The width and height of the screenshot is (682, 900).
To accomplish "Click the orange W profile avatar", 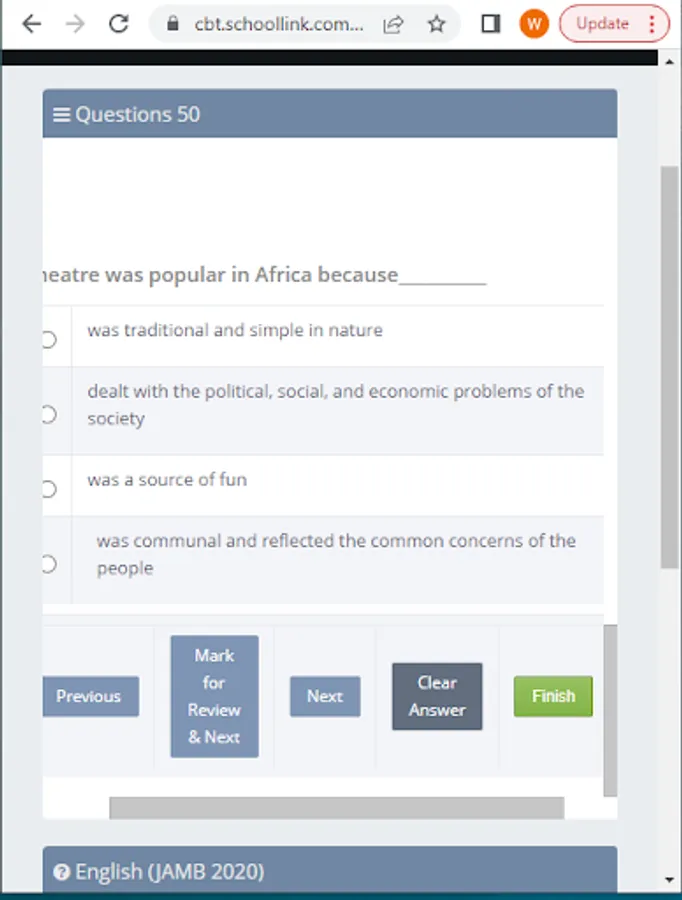I will point(534,24).
